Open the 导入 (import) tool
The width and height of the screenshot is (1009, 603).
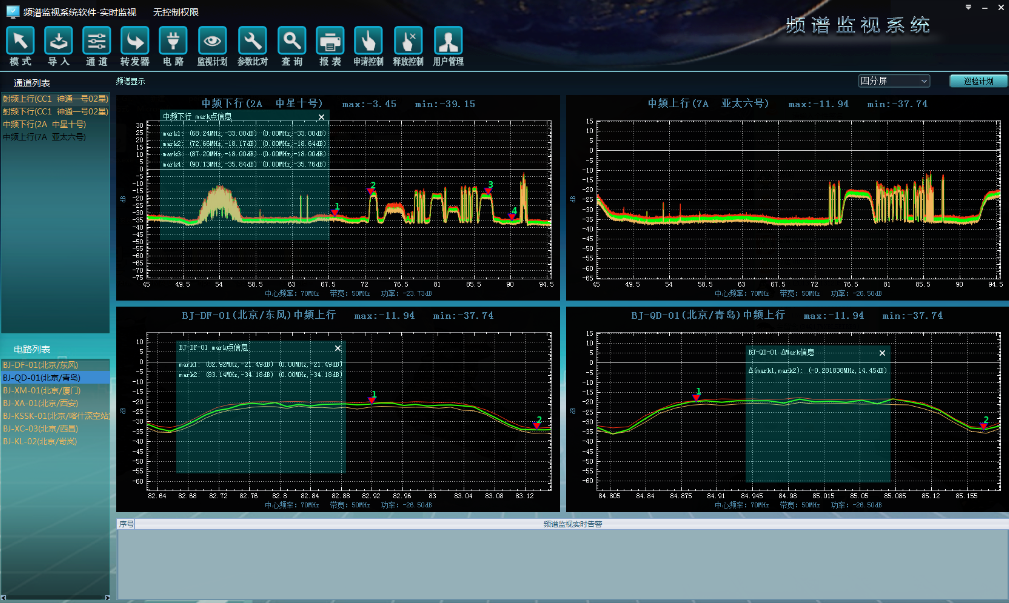coord(59,41)
